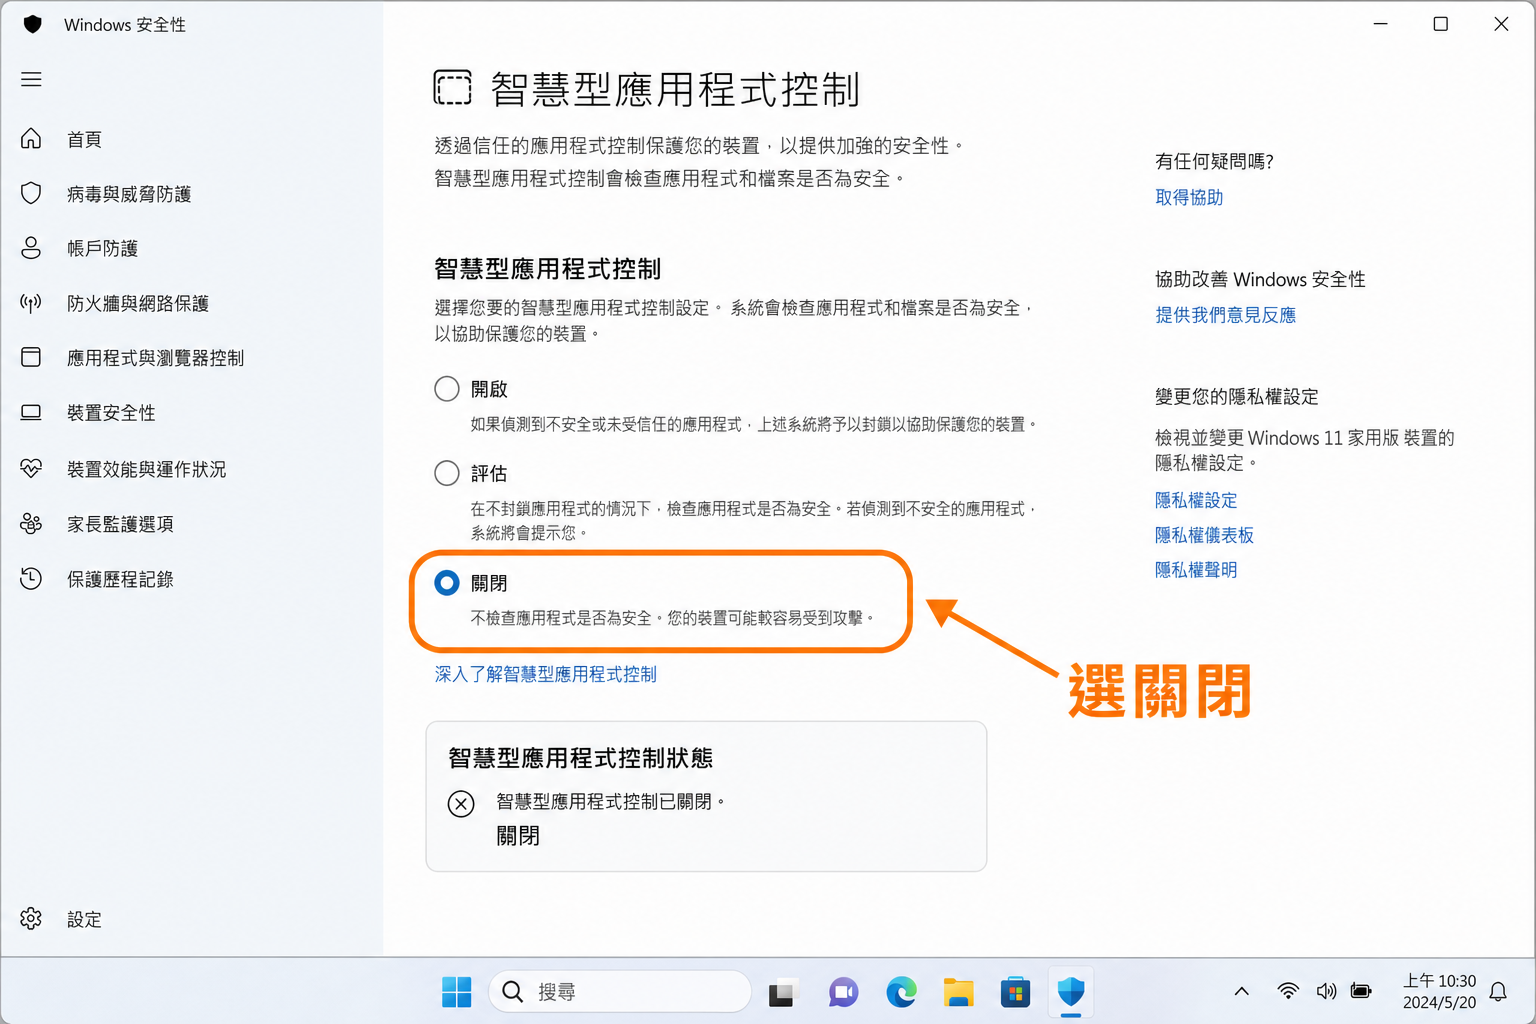
Task: Maximize the Windows 安全性 window
Action: pyautogui.click(x=1440, y=24)
